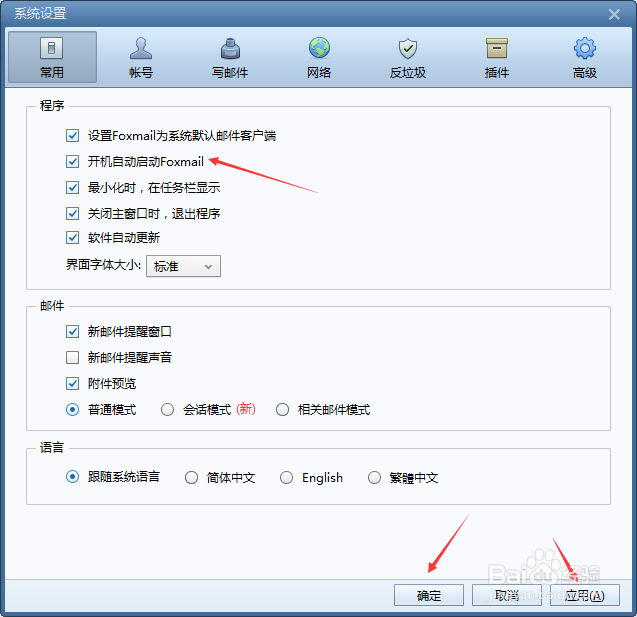Select 跟随系统语言 radio button

point(73,476)
